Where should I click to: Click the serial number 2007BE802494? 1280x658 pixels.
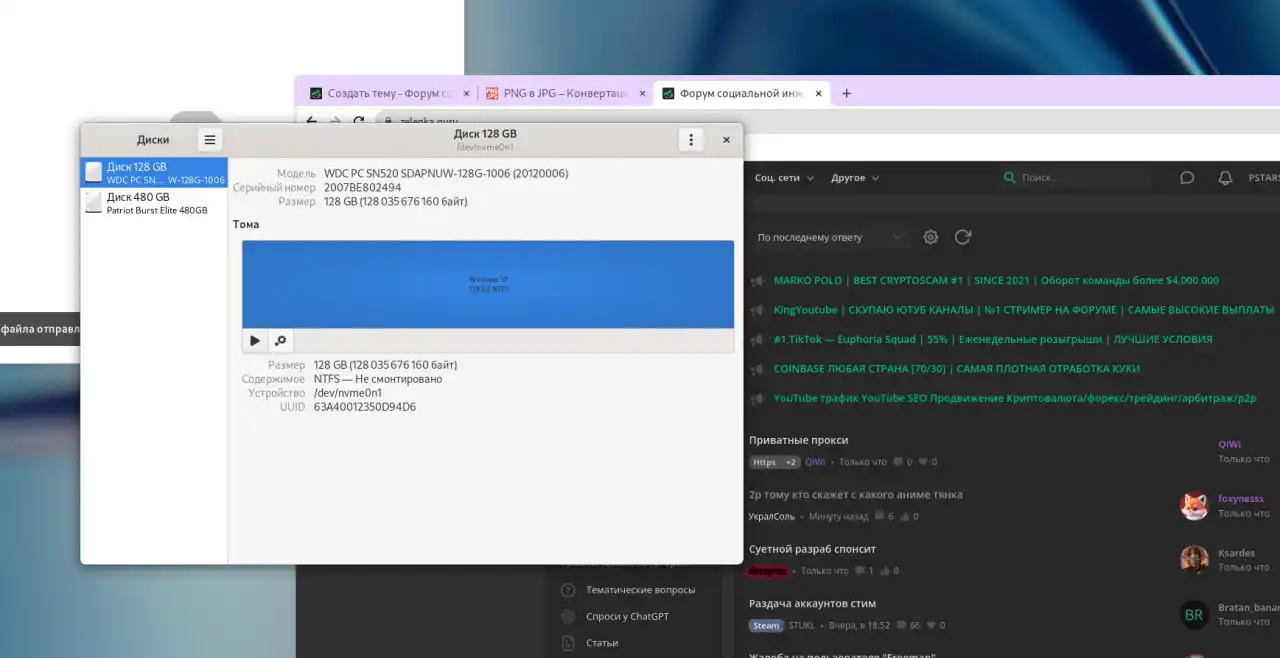363,187
